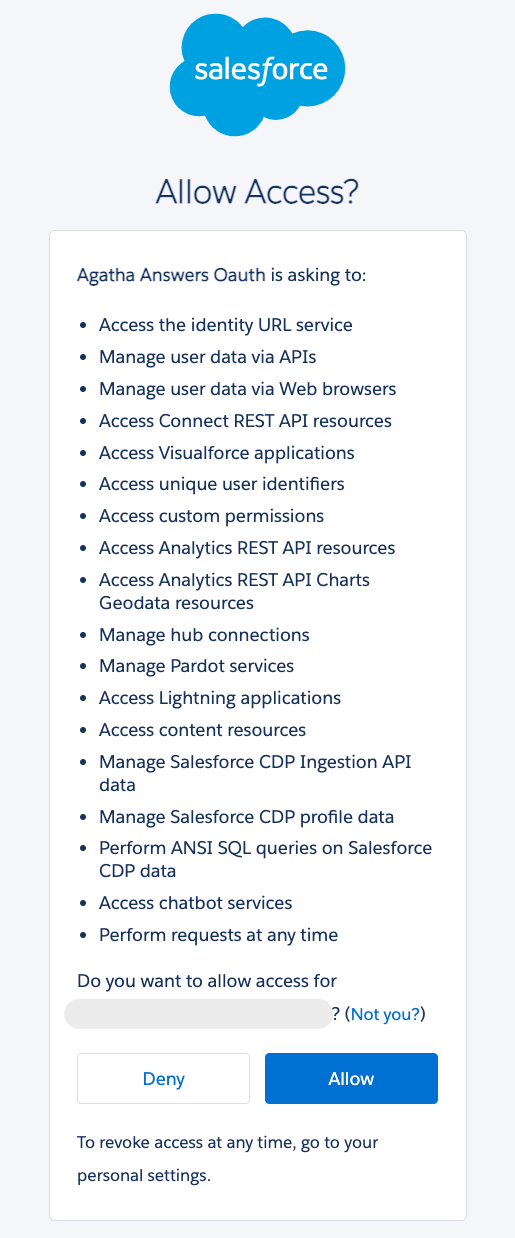Click the "Allow Access?" heading
The width and height of the screenshot is (515, 1238).
257,192
